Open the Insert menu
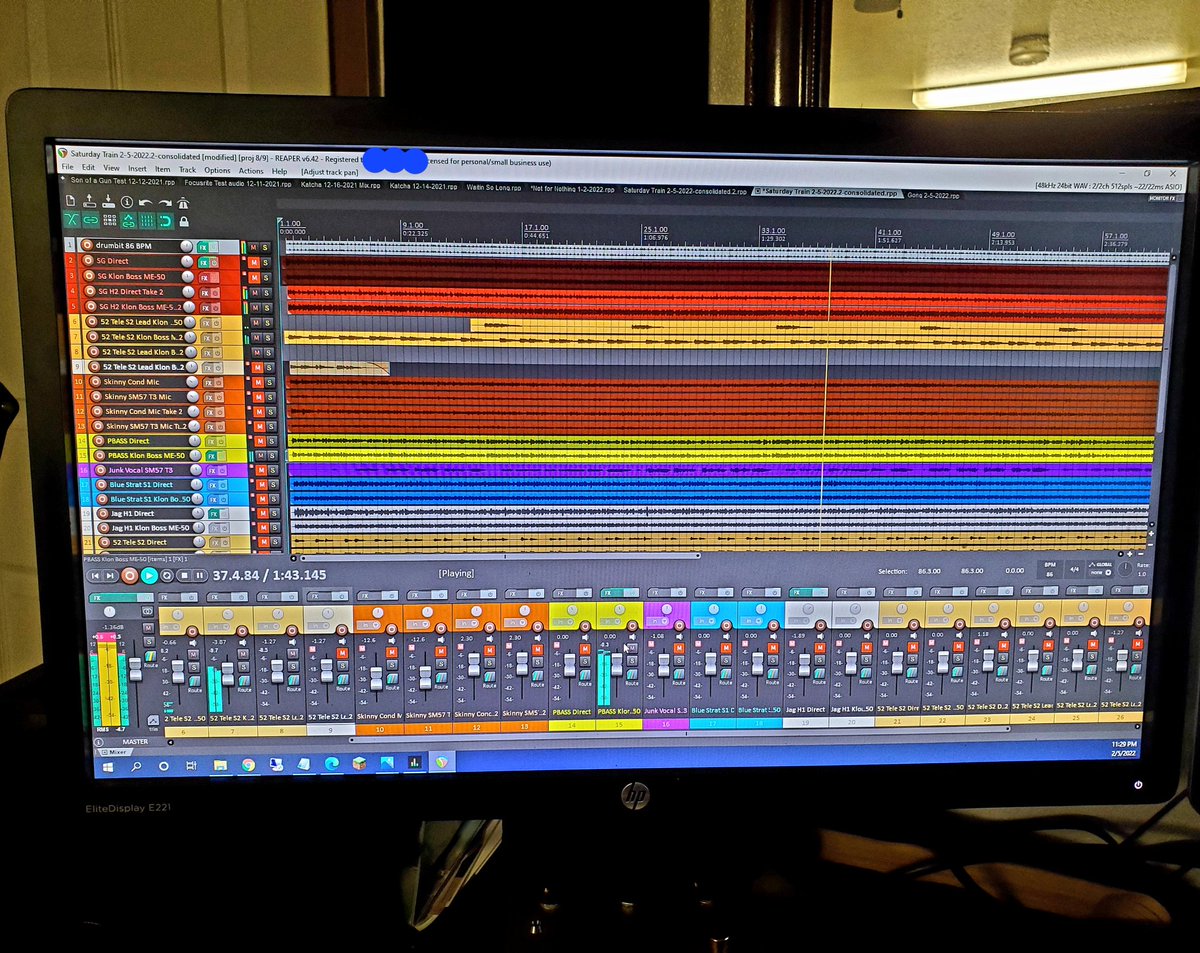The width and height of the screenshot is (1200, 953). 136,168
